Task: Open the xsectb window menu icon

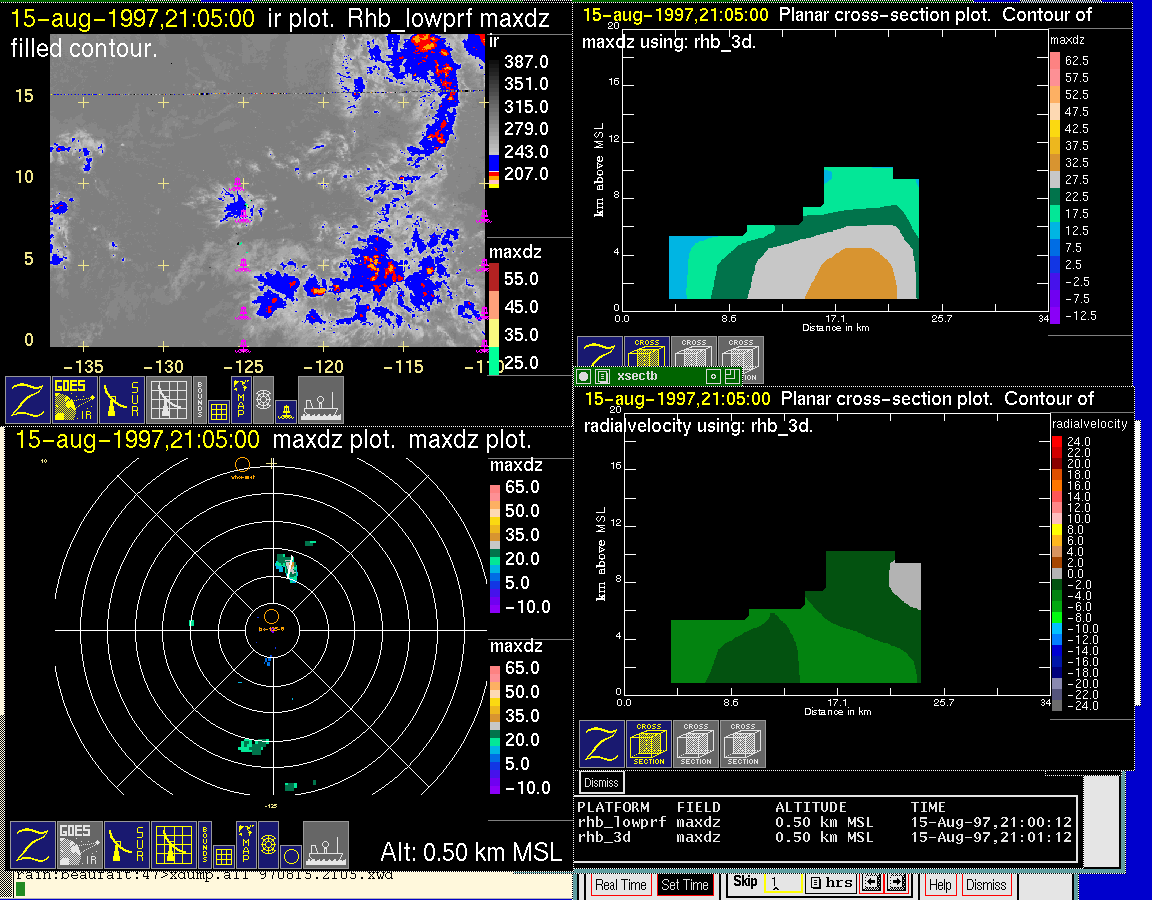Action: (602, 377)
